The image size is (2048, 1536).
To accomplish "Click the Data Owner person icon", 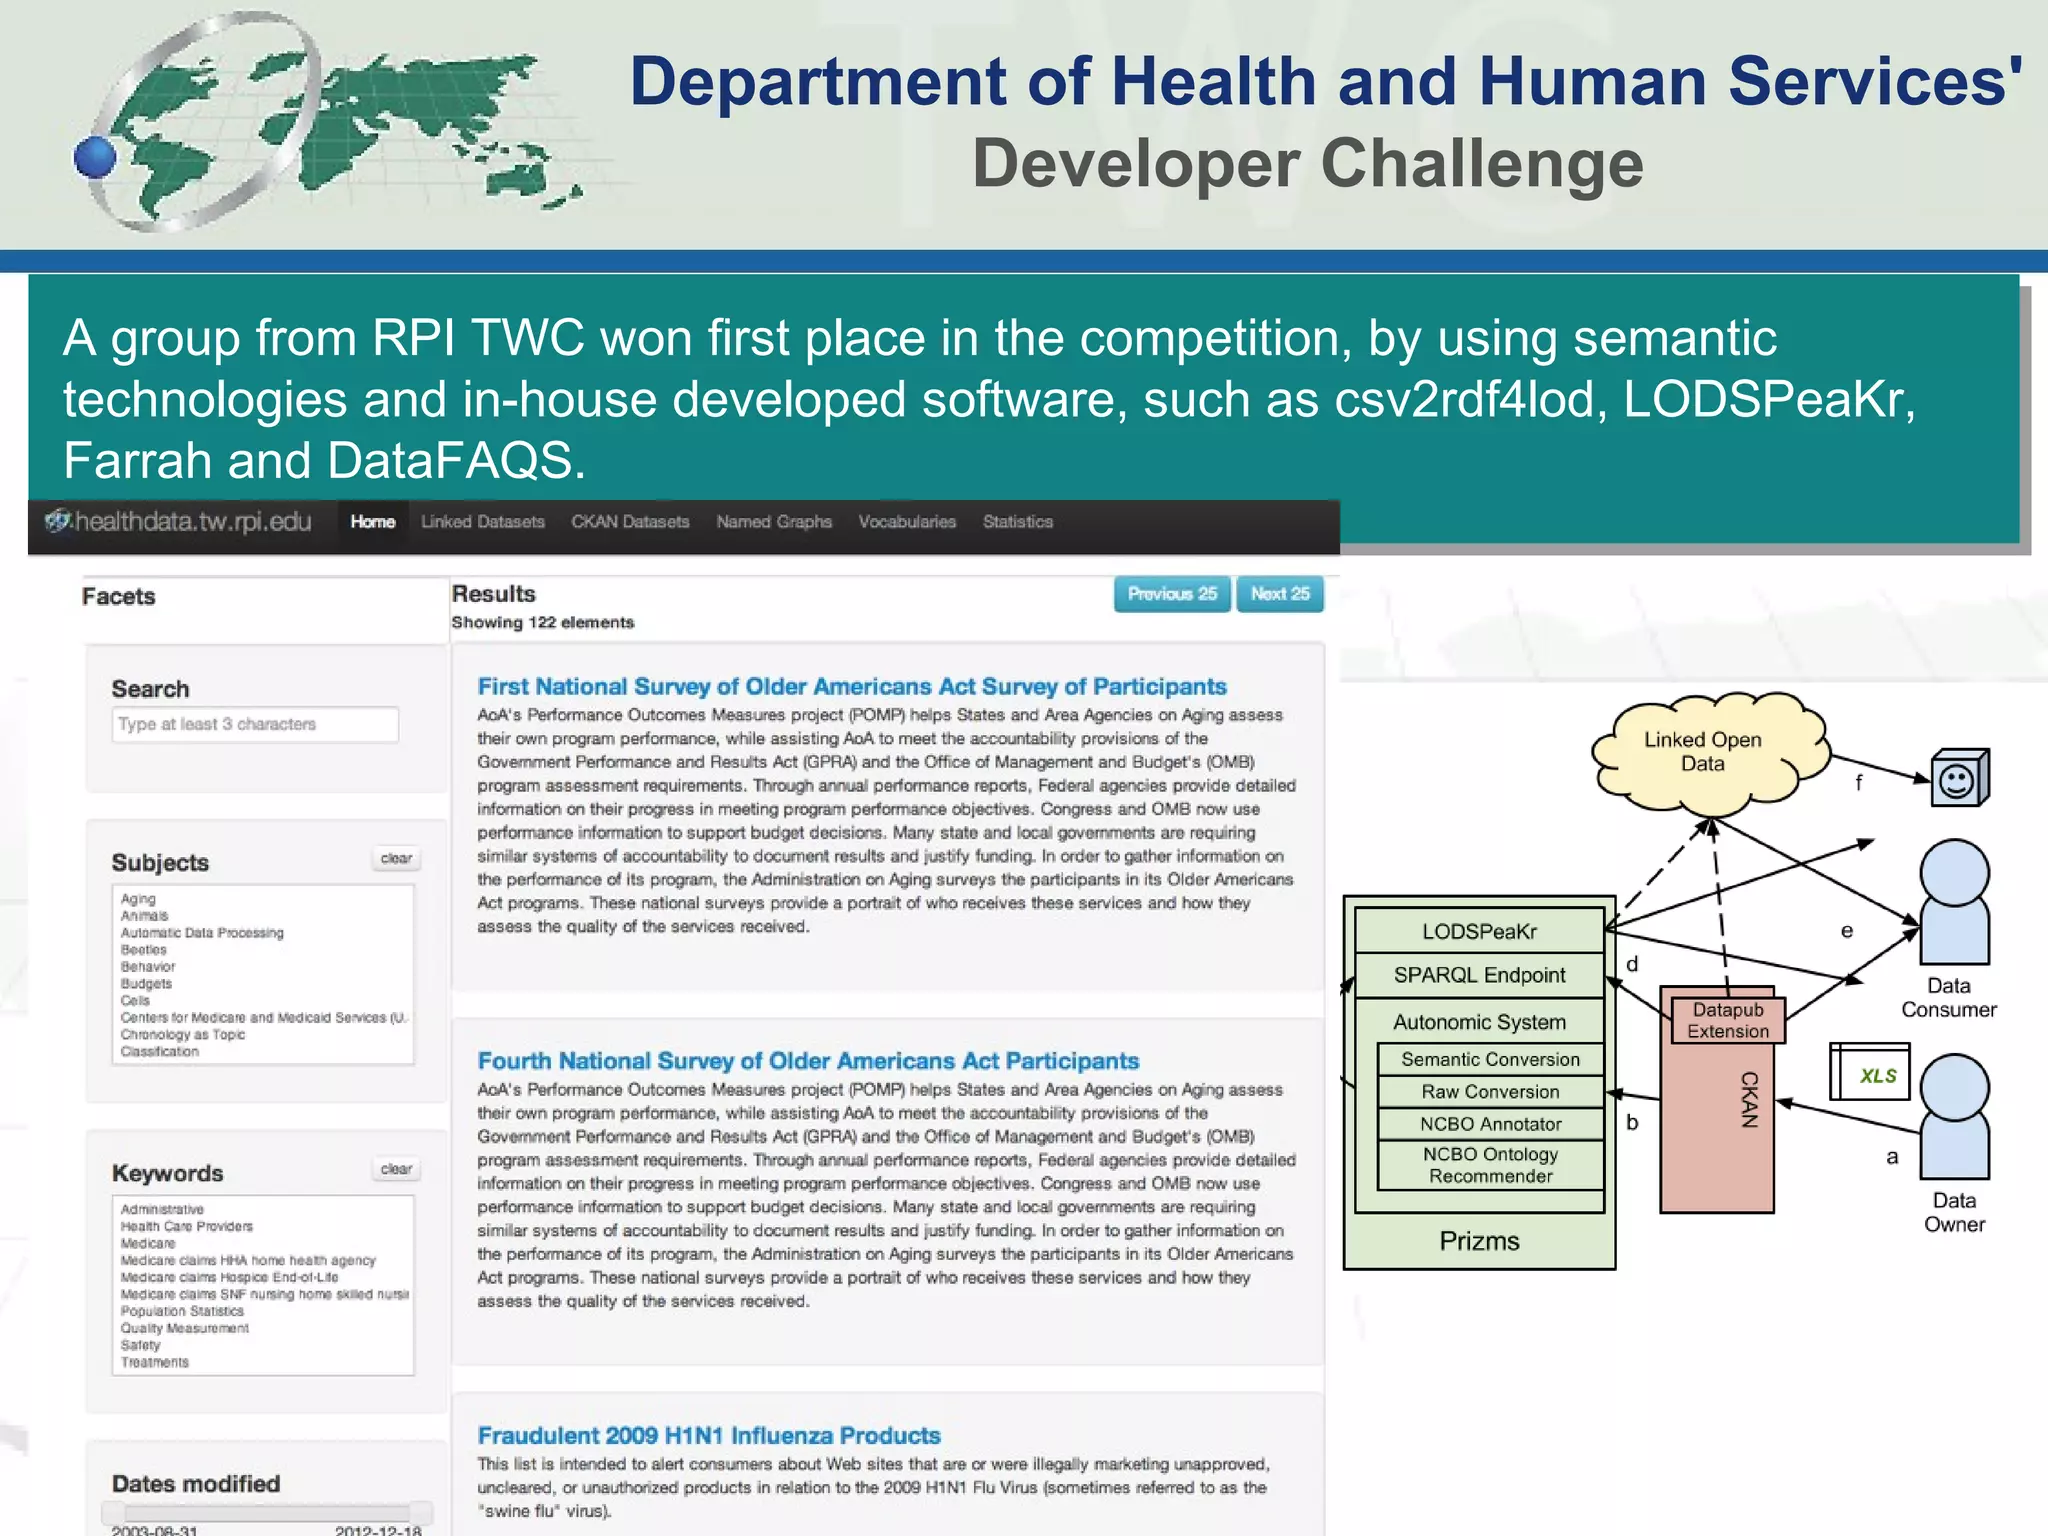I will 1954,1117.
